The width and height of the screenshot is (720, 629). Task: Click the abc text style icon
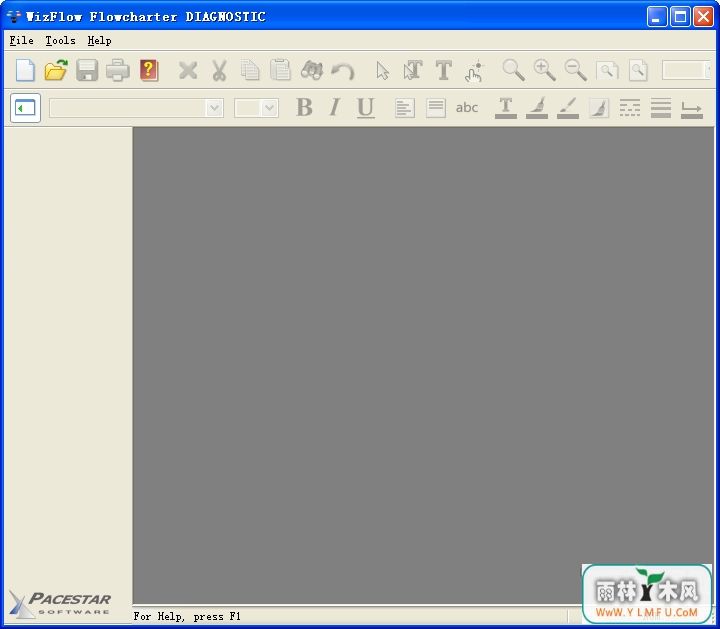click(x=467, y=108)
